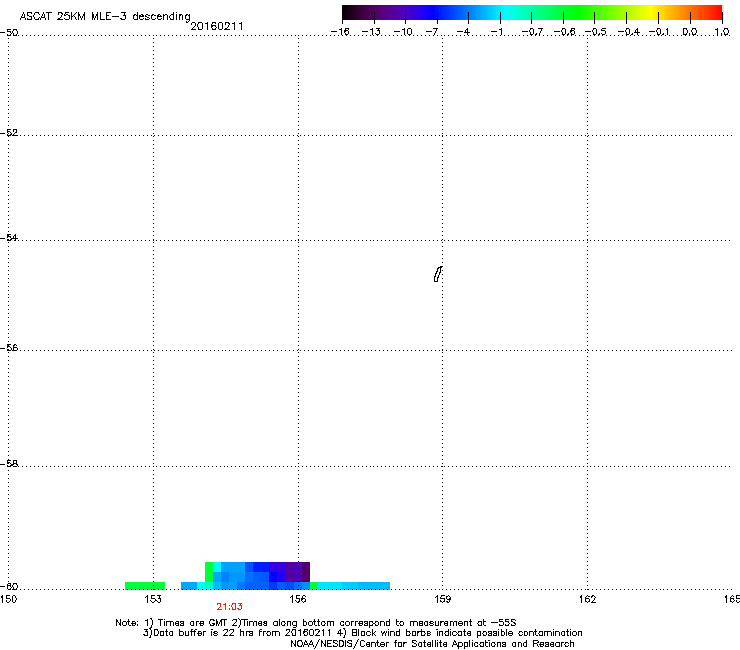The width and height of the screenshot is (740, 650).
Task: Click the latitude axis label -54
Action: 9,237
